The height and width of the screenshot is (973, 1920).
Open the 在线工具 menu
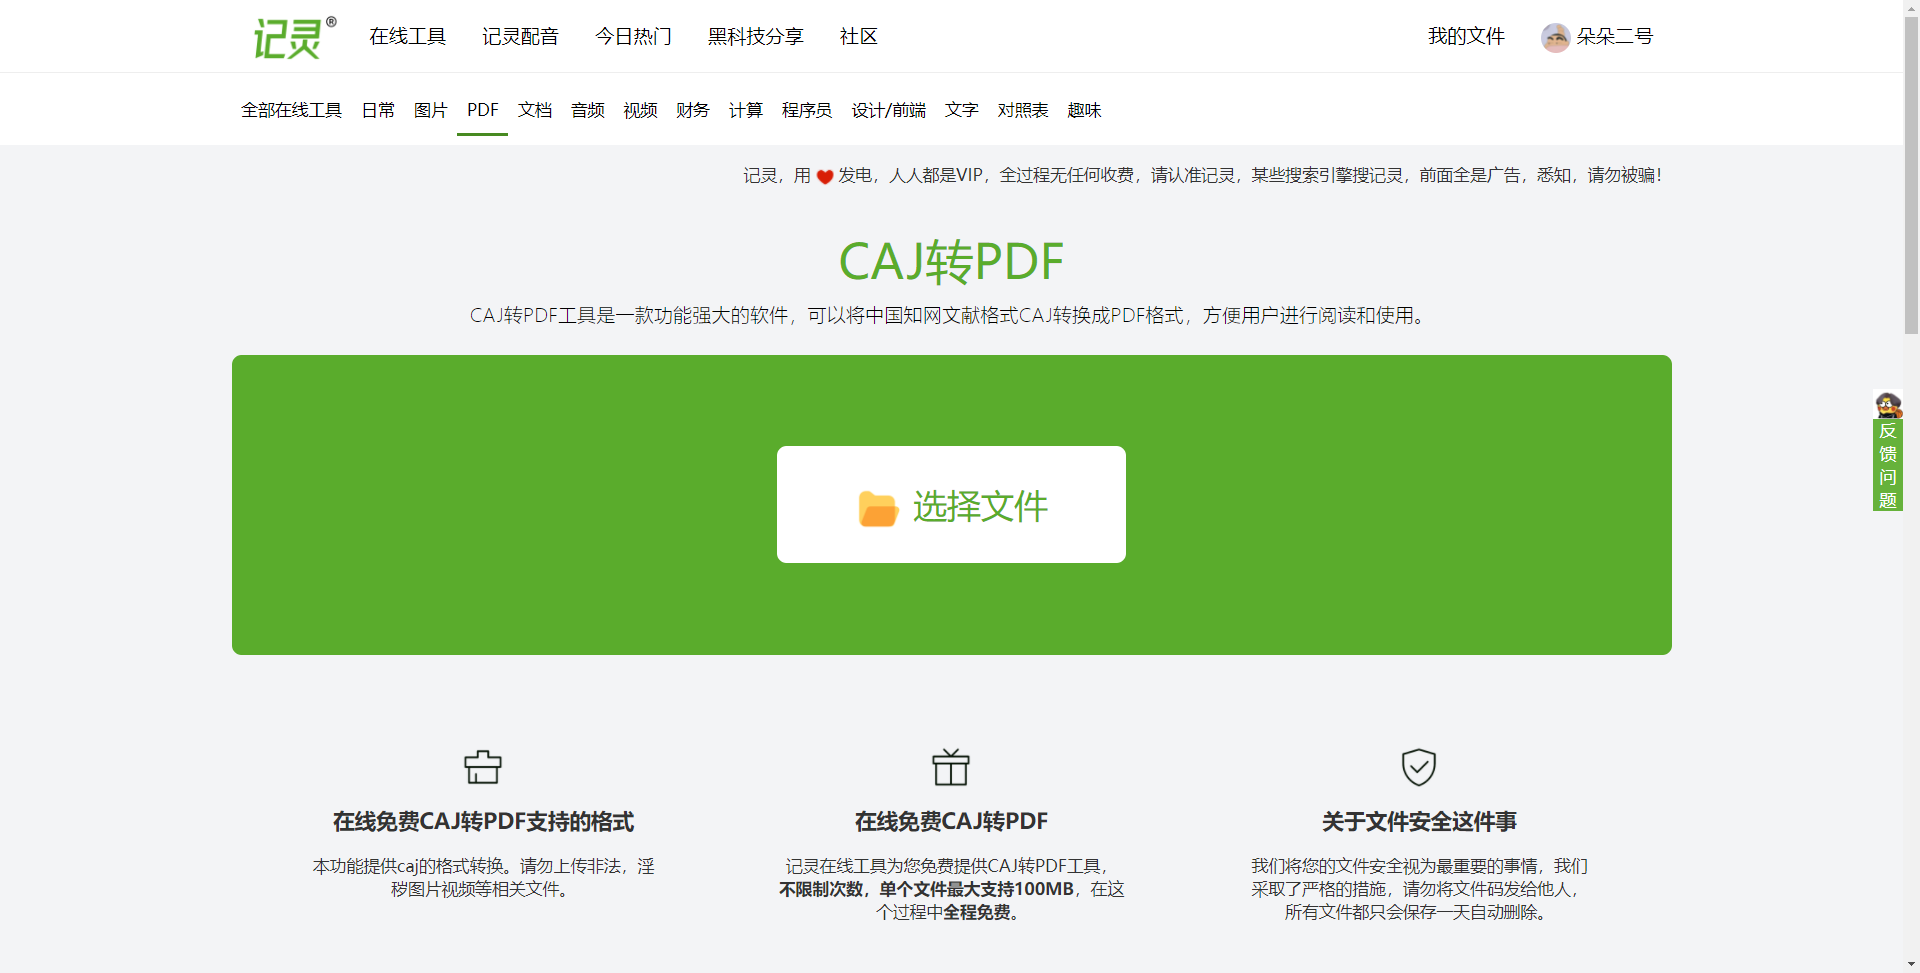point(407,36)
